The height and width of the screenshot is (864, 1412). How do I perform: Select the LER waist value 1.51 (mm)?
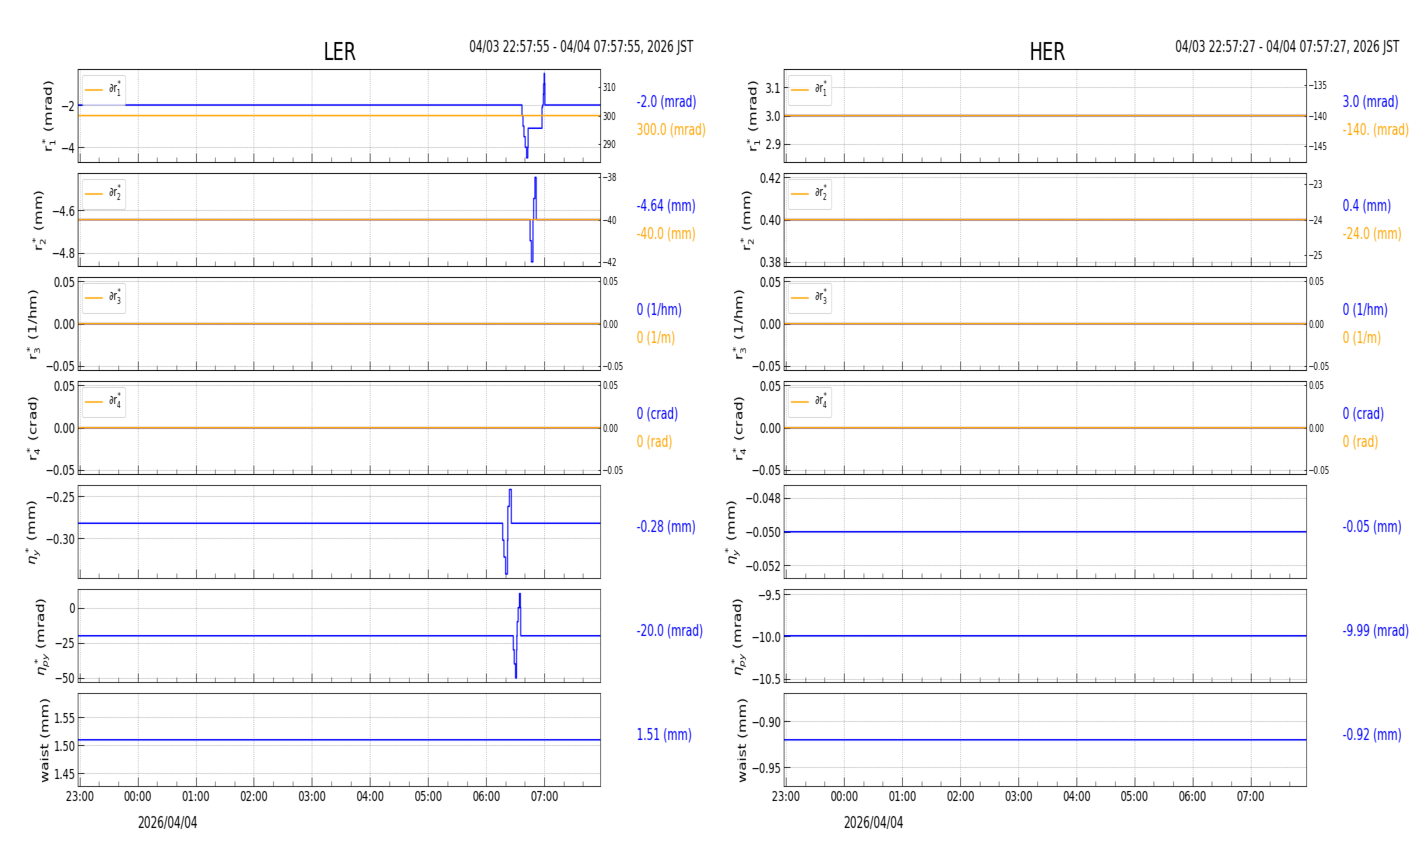point(664,735)
